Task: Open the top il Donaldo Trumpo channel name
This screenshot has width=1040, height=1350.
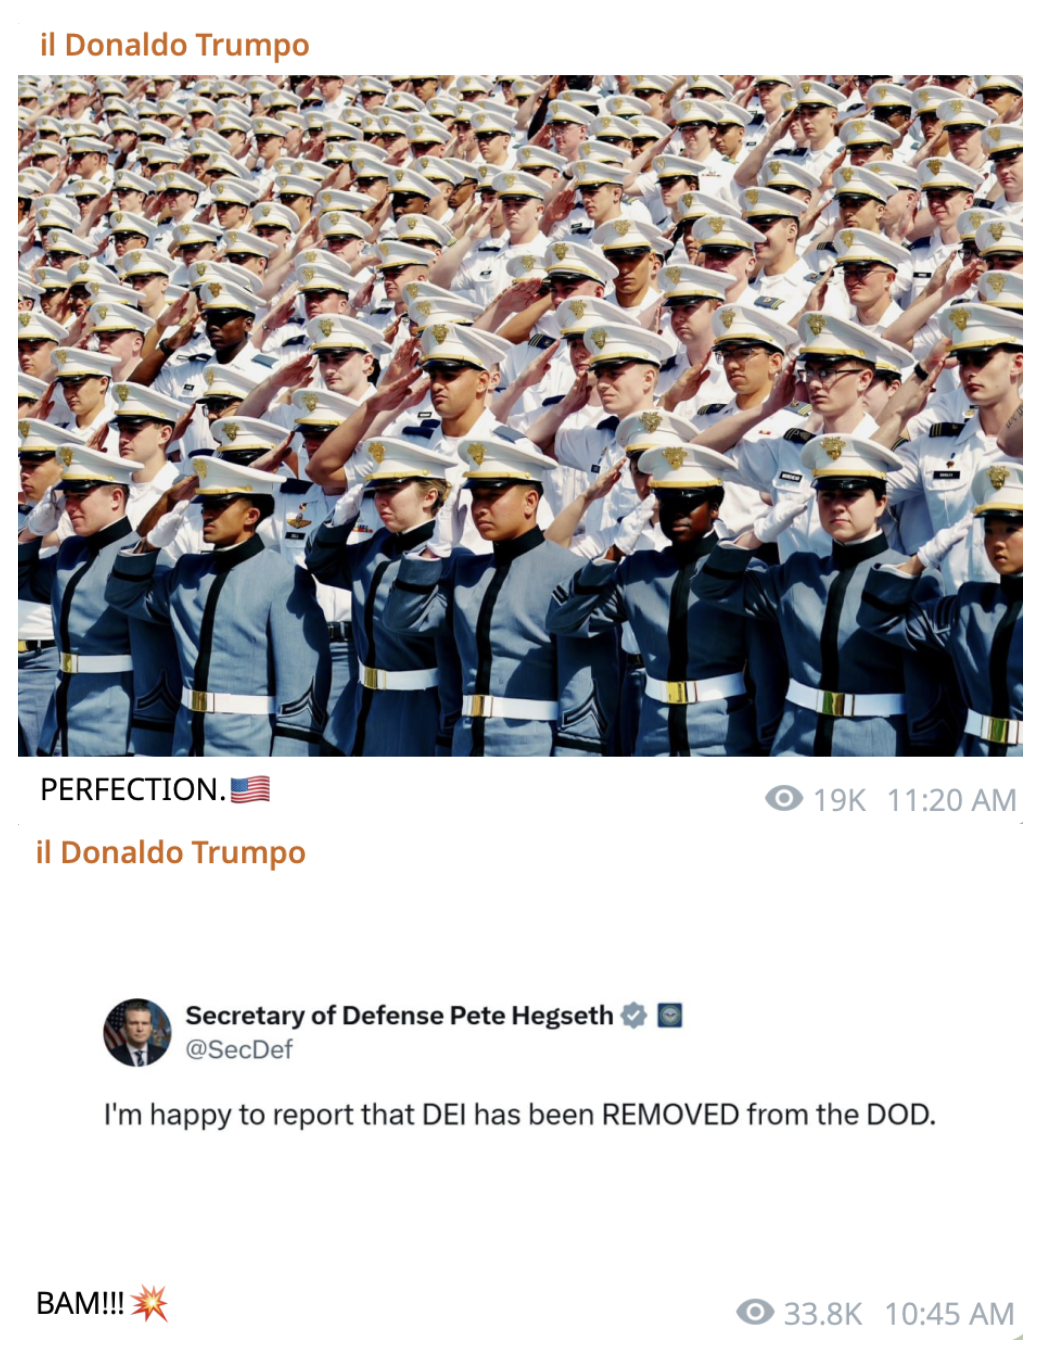Action: coord(174,45)
